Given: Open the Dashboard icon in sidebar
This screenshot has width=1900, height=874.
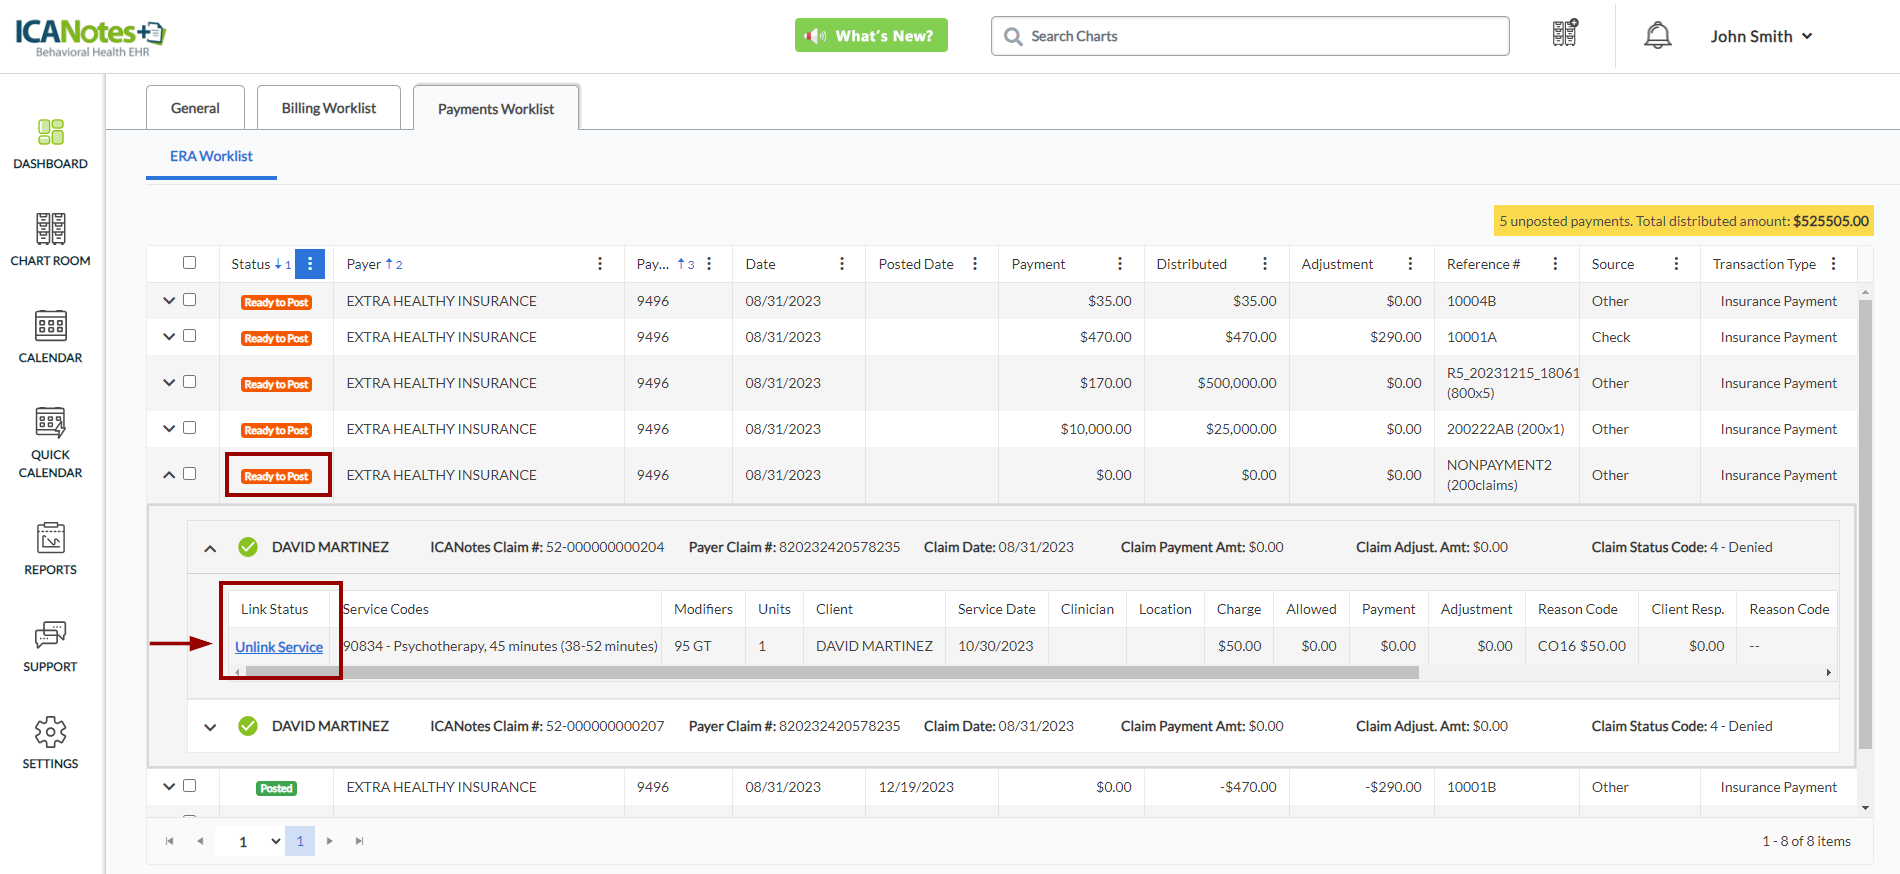Looking at the screenshot, I should pyautogui.click(x=50, y=132).
